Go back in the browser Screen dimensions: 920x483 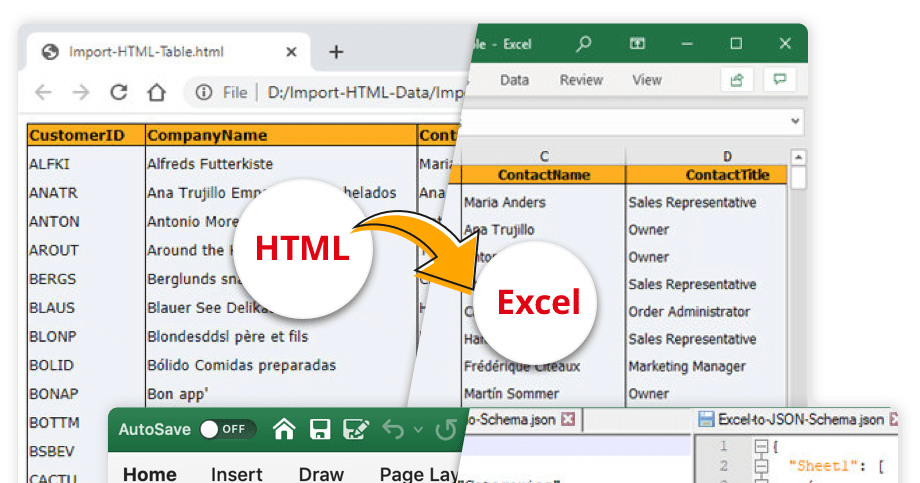(x=43, y=92)
